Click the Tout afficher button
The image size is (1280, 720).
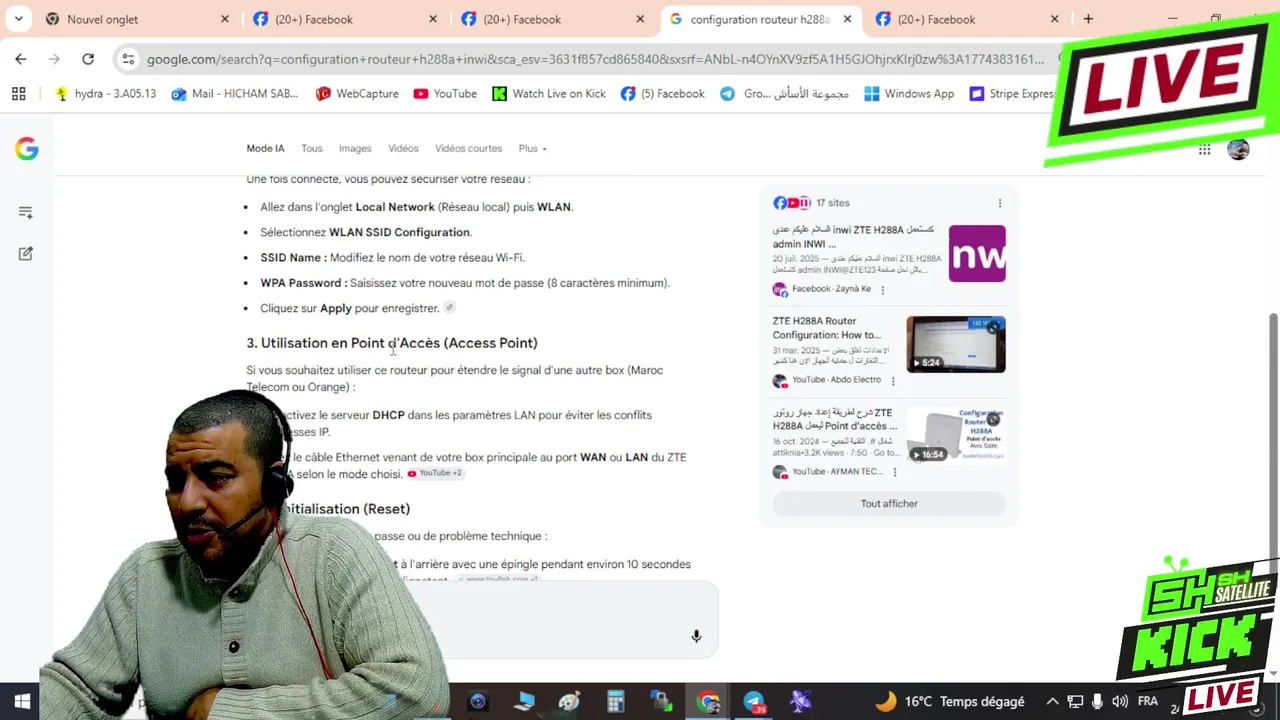pos(889,504)
